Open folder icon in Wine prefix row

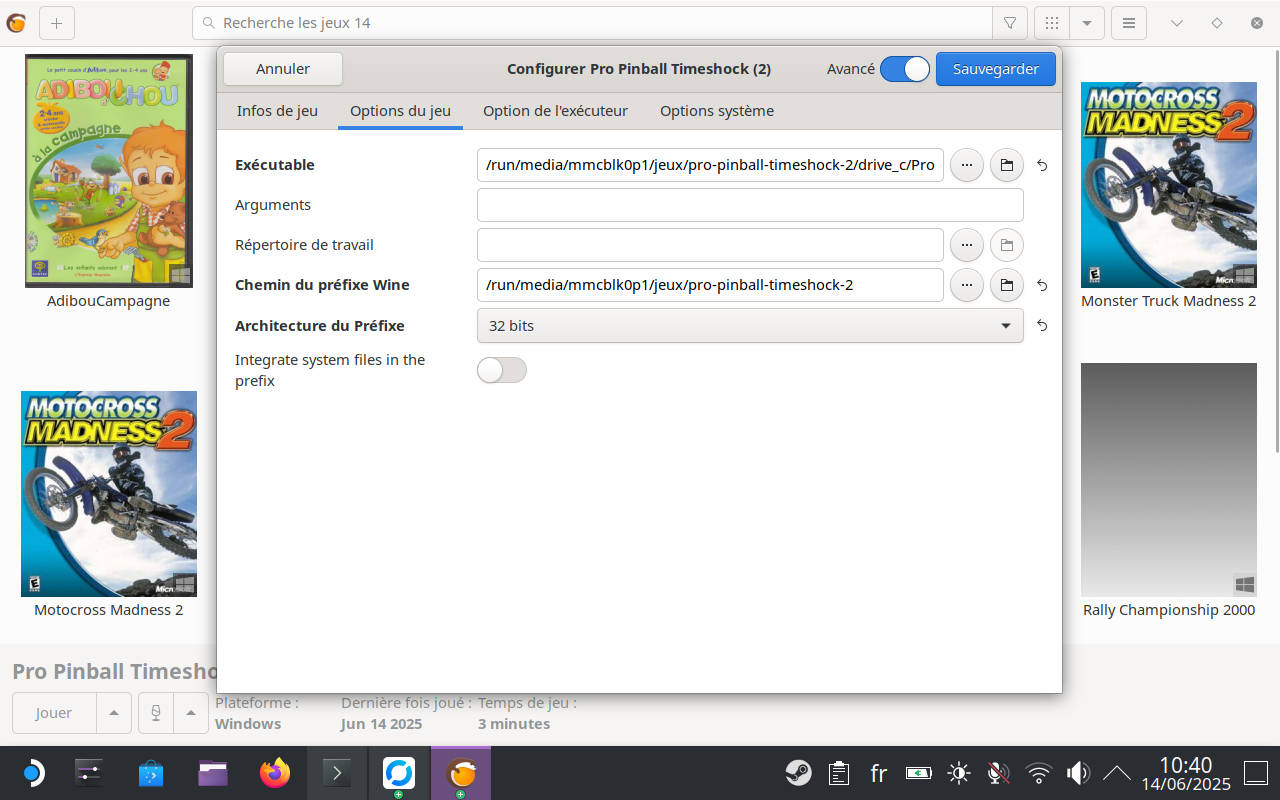point(1007,285)
